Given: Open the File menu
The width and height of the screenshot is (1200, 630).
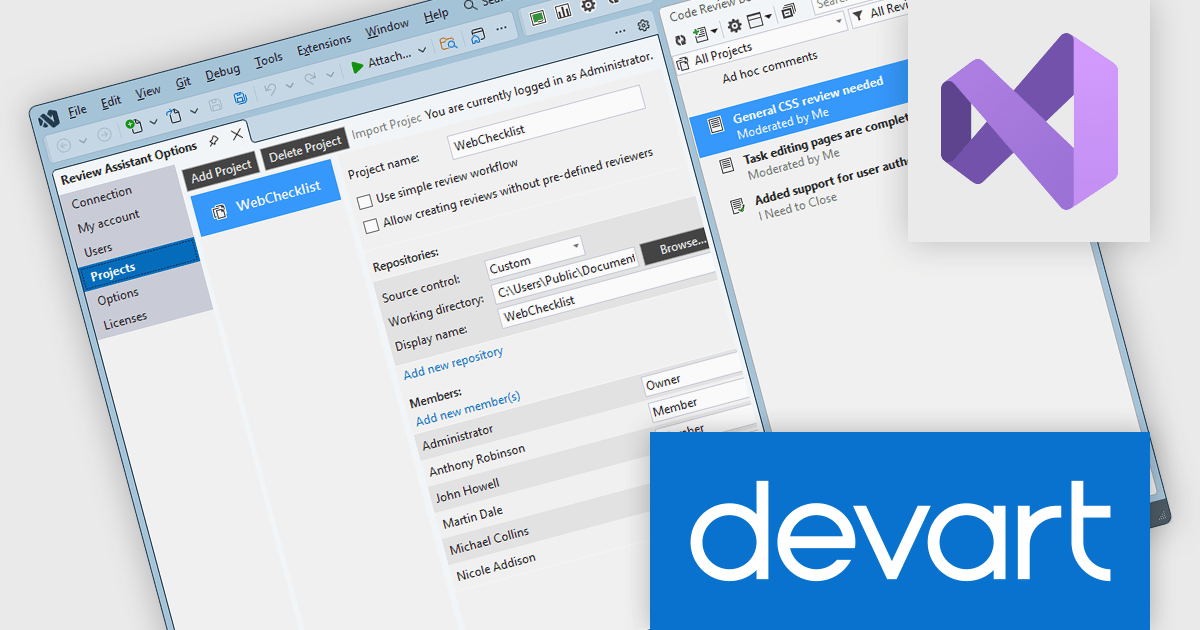Looking at the screenshot, I should [77, 110].
